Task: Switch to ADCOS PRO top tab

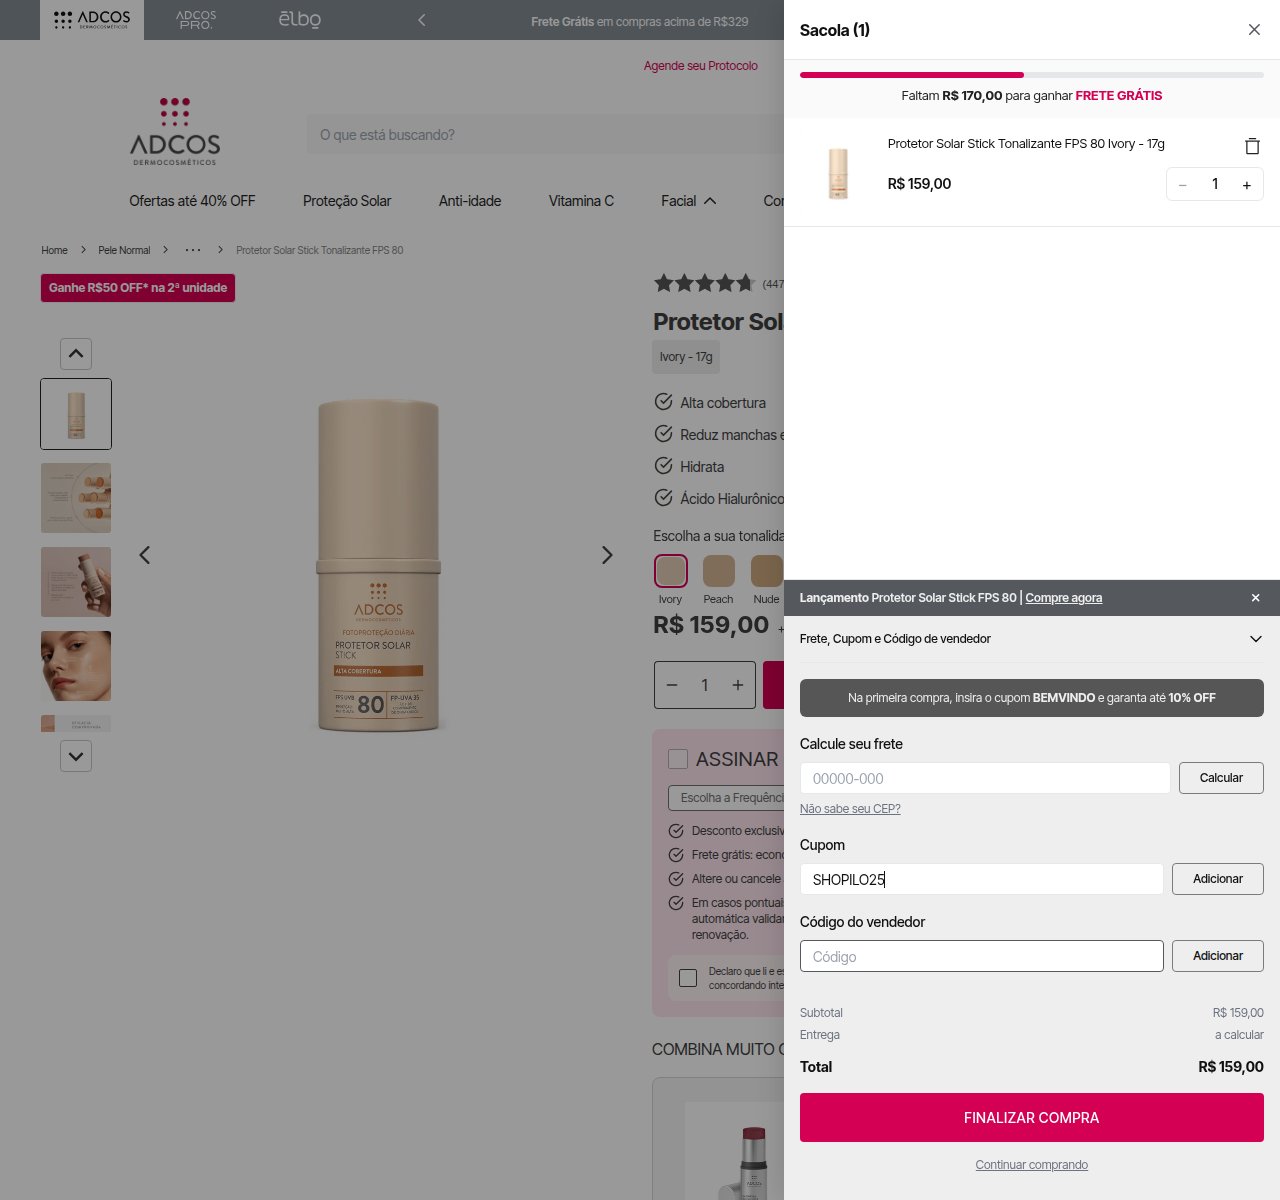Action: click(196, 20)
